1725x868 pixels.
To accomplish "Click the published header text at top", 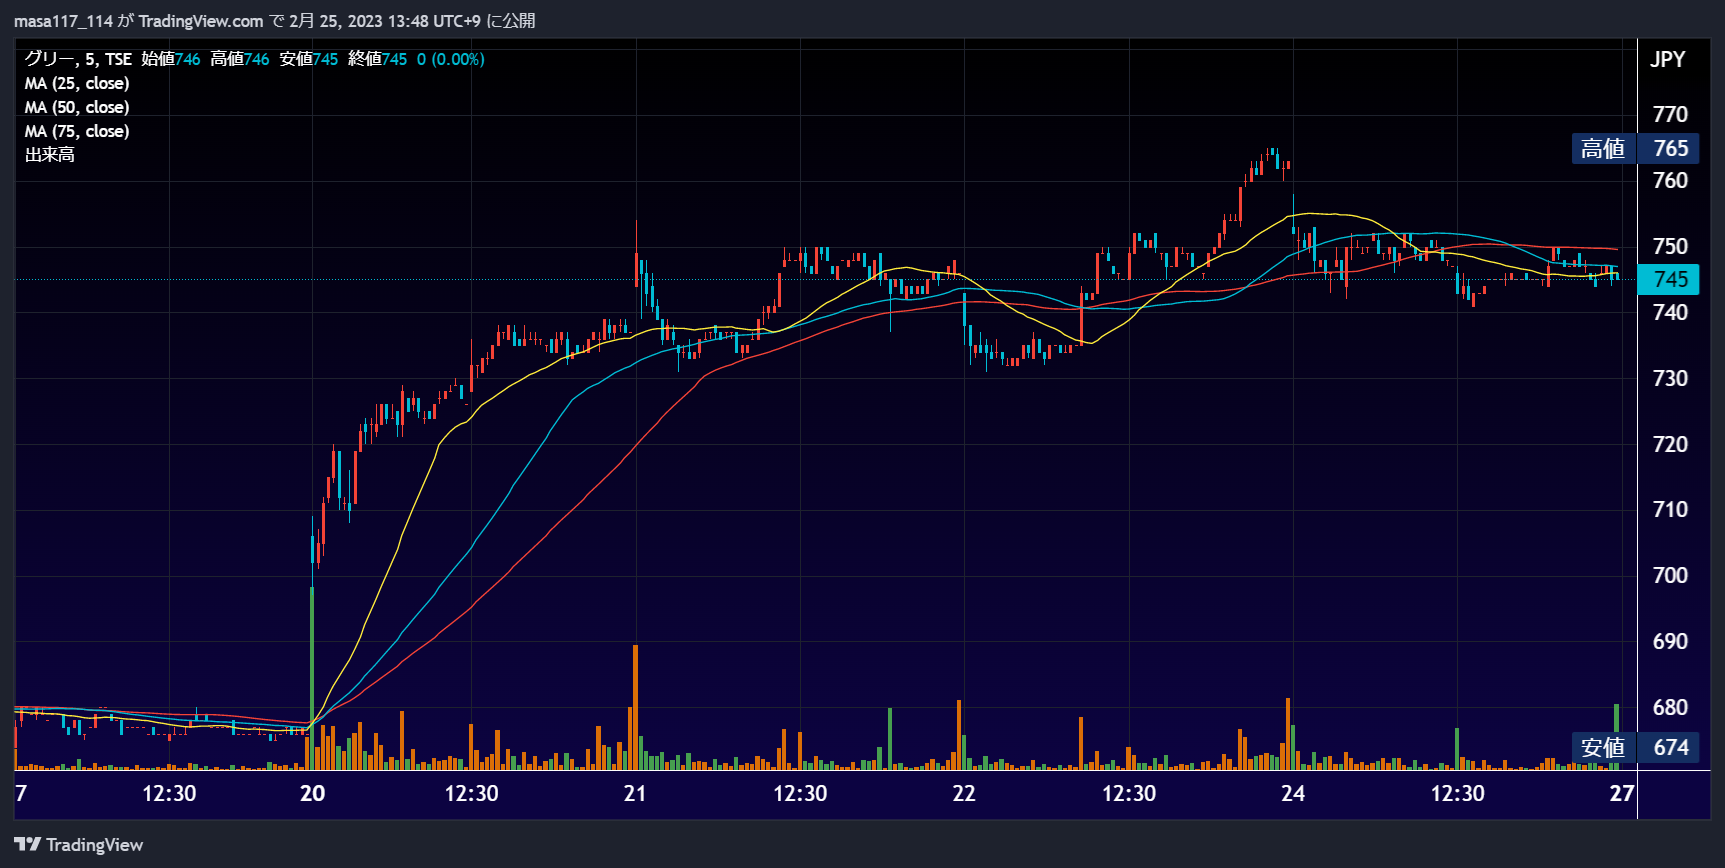I will [275, 21].
